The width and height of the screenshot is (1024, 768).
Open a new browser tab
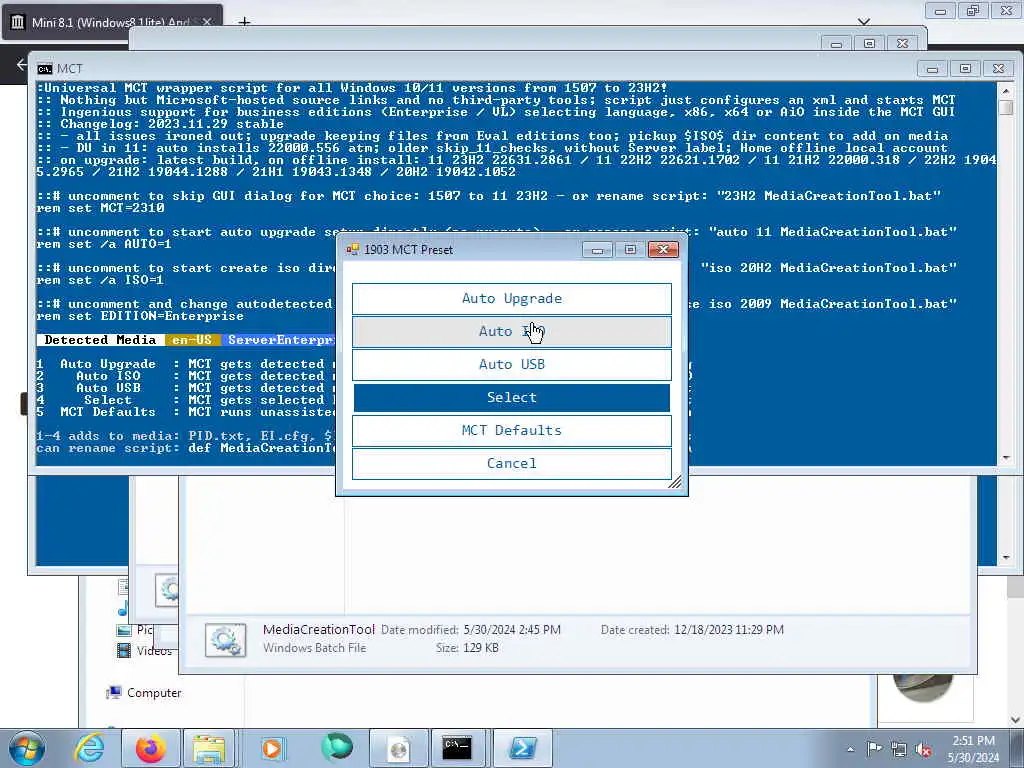[244, 22]
